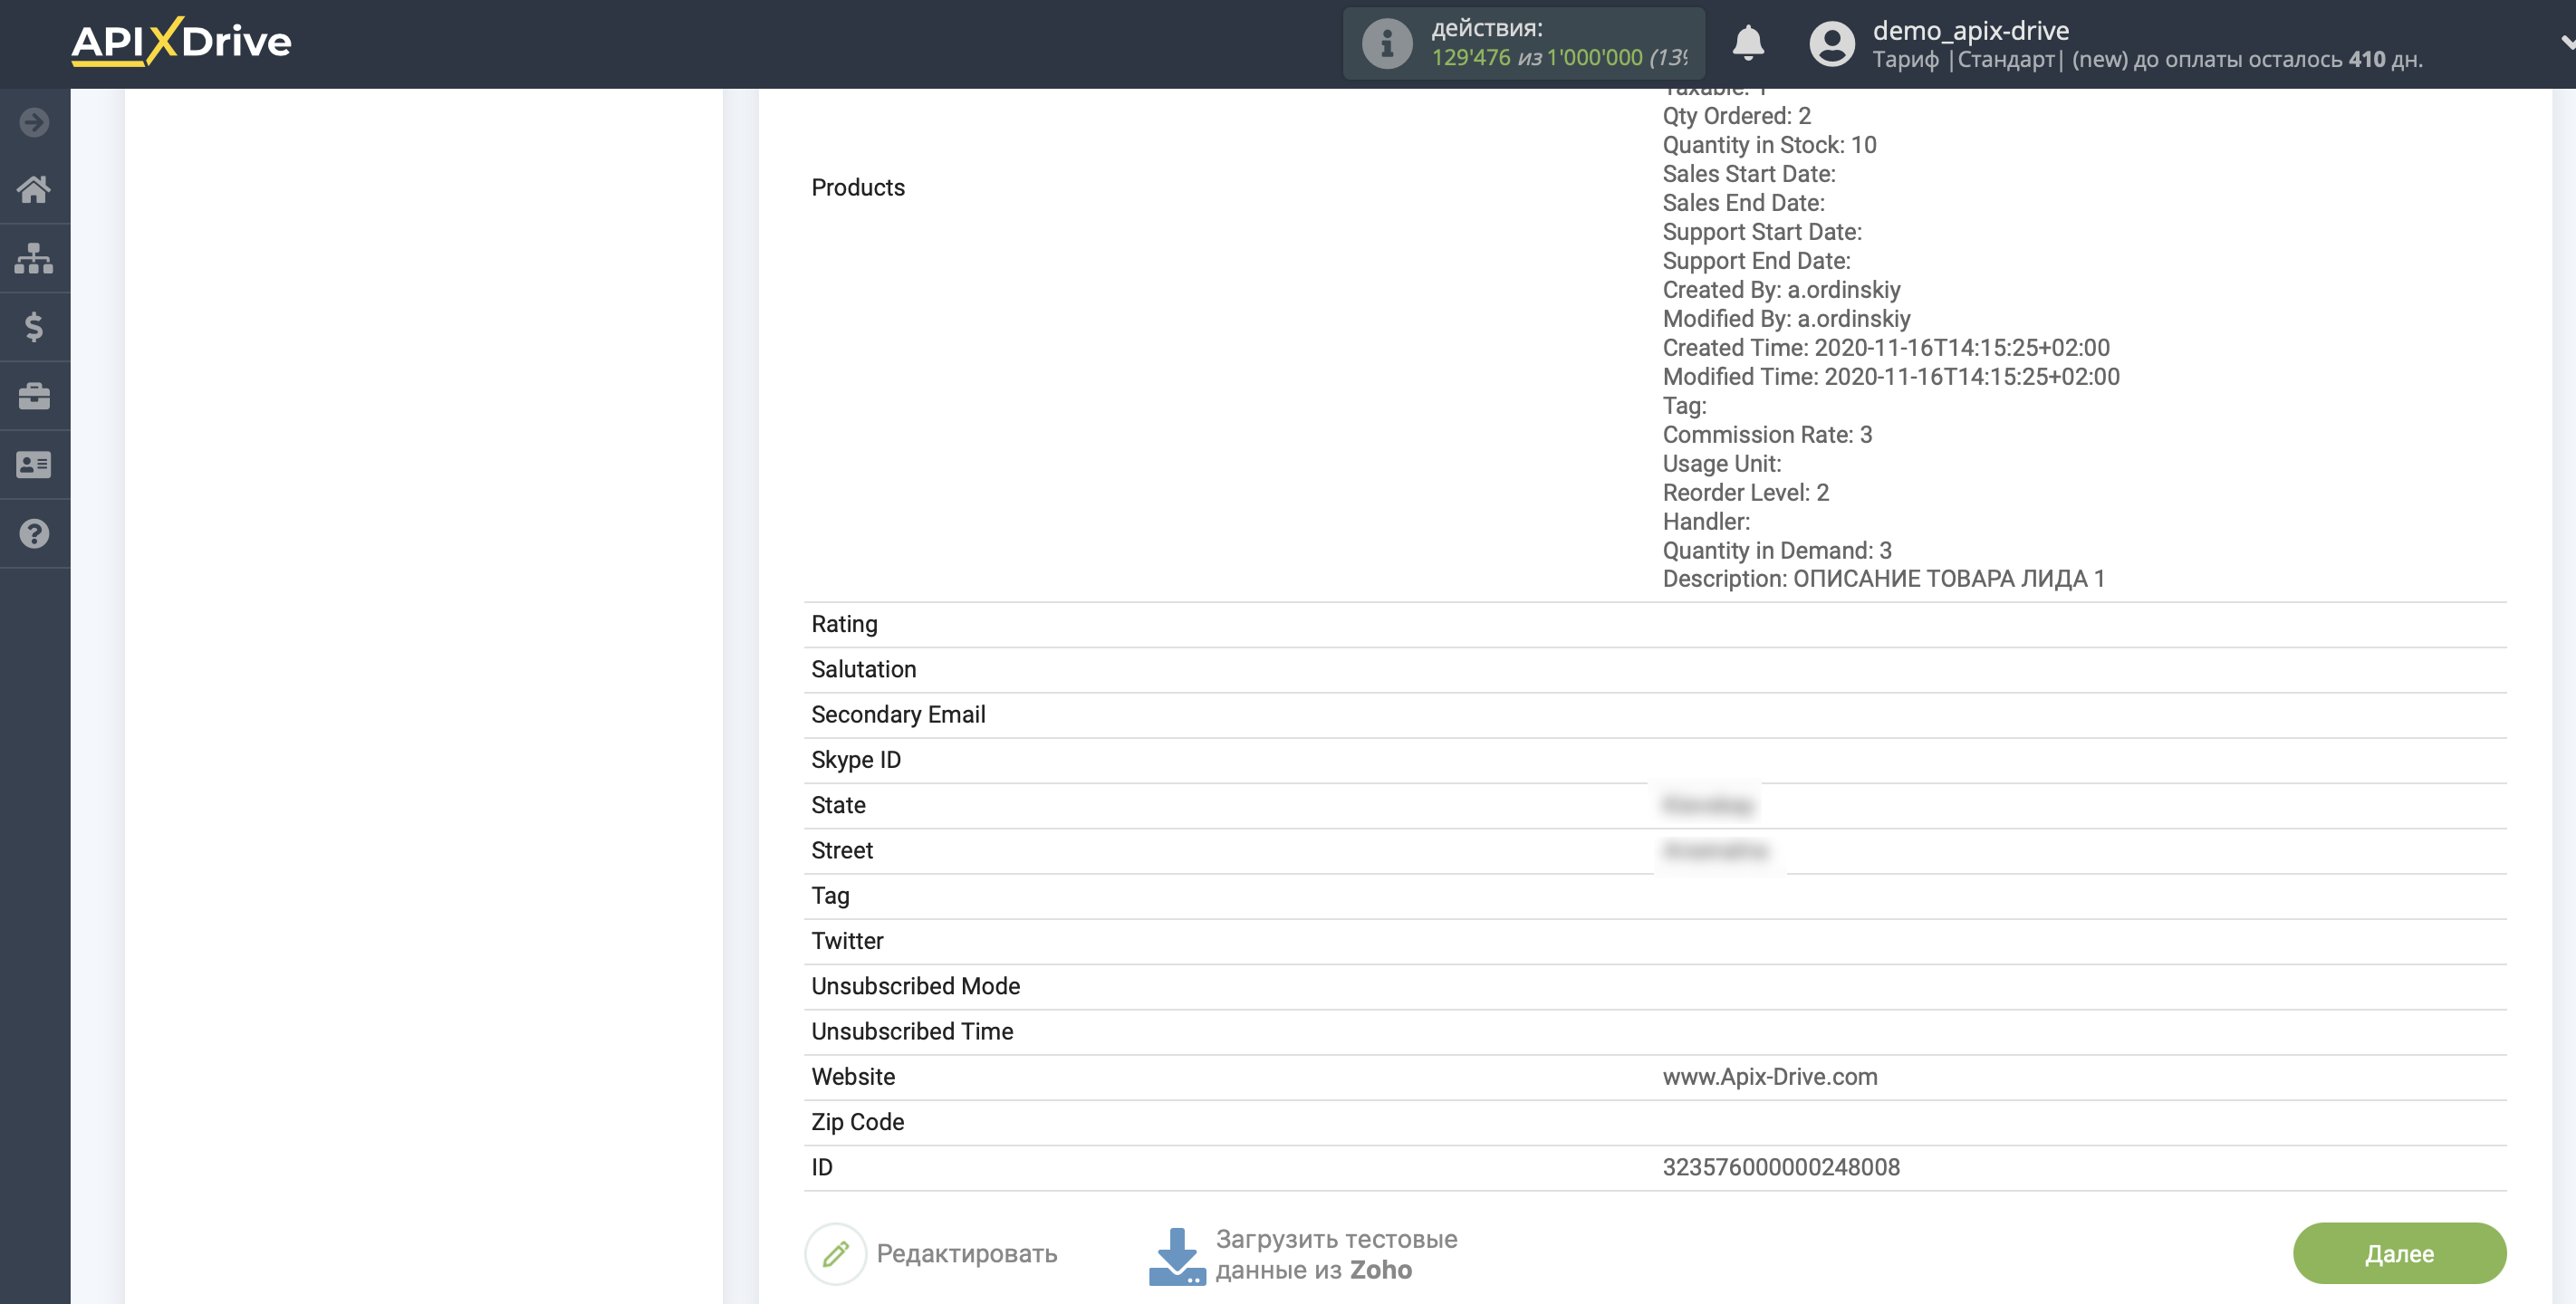
Task: Click the Unsubscribed Time row label
Action: pyautogui.click(x=912, y=1032)
